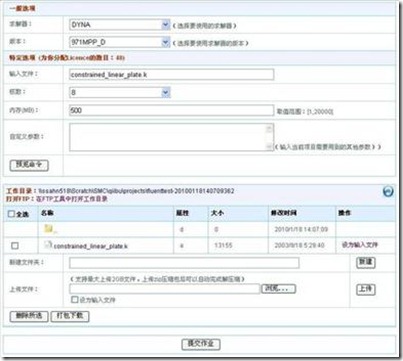Click the file icon of constrained_linear_plate.k
The height and width of the screenshot is (361, 403).
48,245
